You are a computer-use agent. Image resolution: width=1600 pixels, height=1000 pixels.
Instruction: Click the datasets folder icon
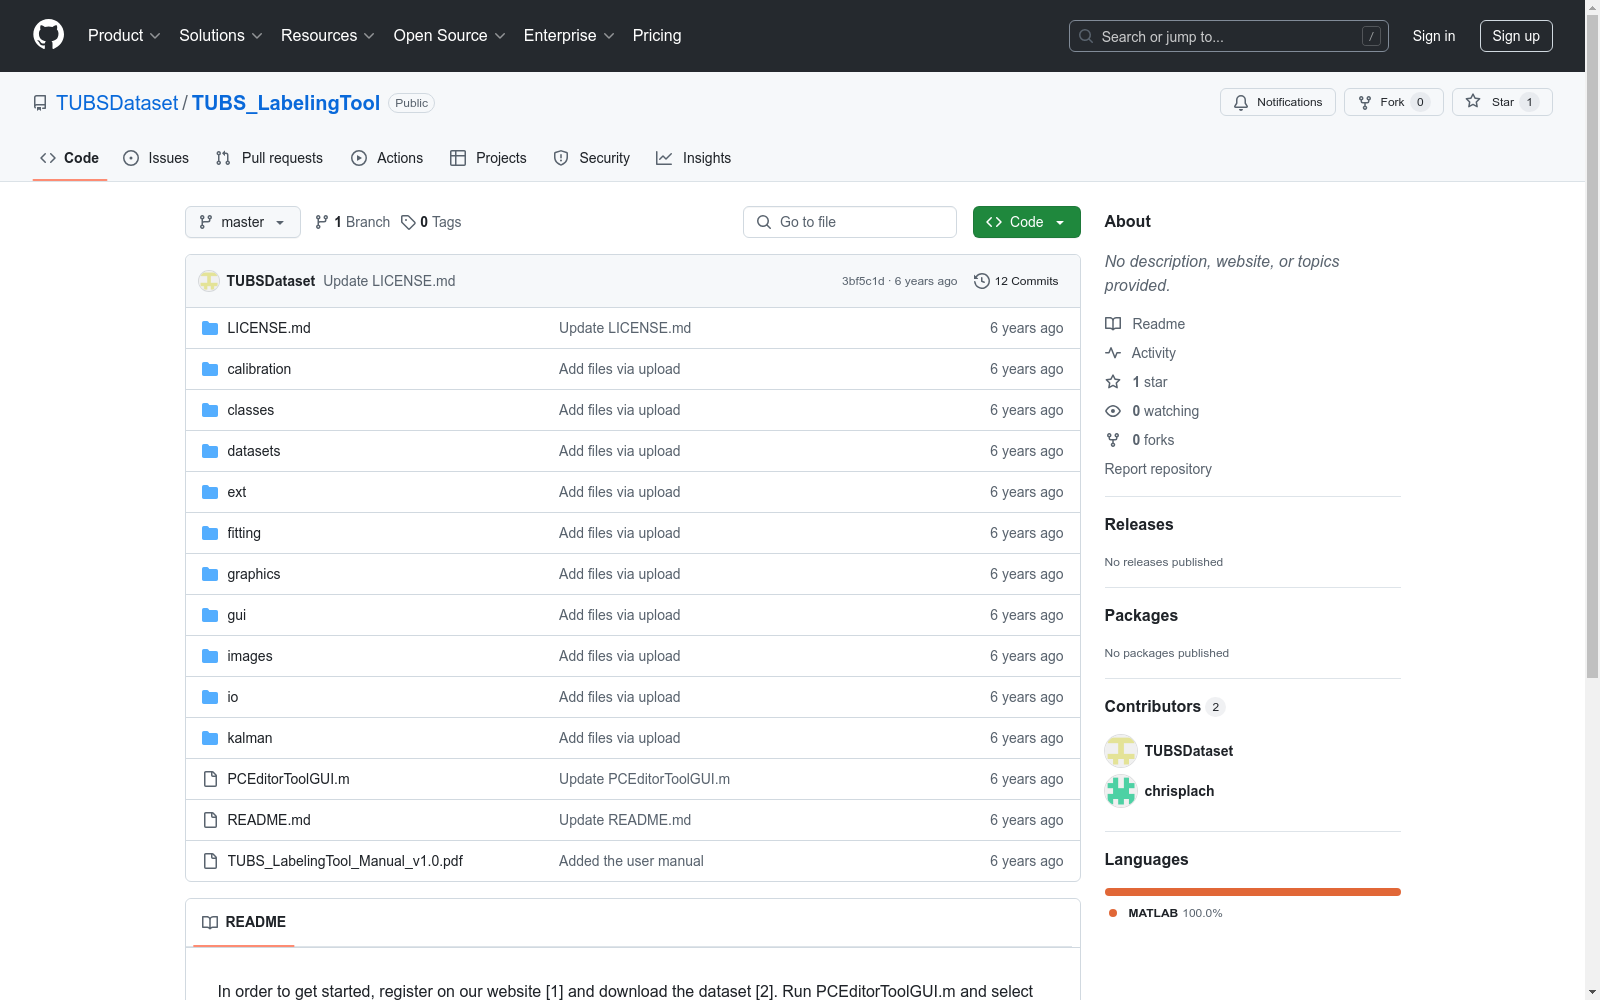click(210, 451)
